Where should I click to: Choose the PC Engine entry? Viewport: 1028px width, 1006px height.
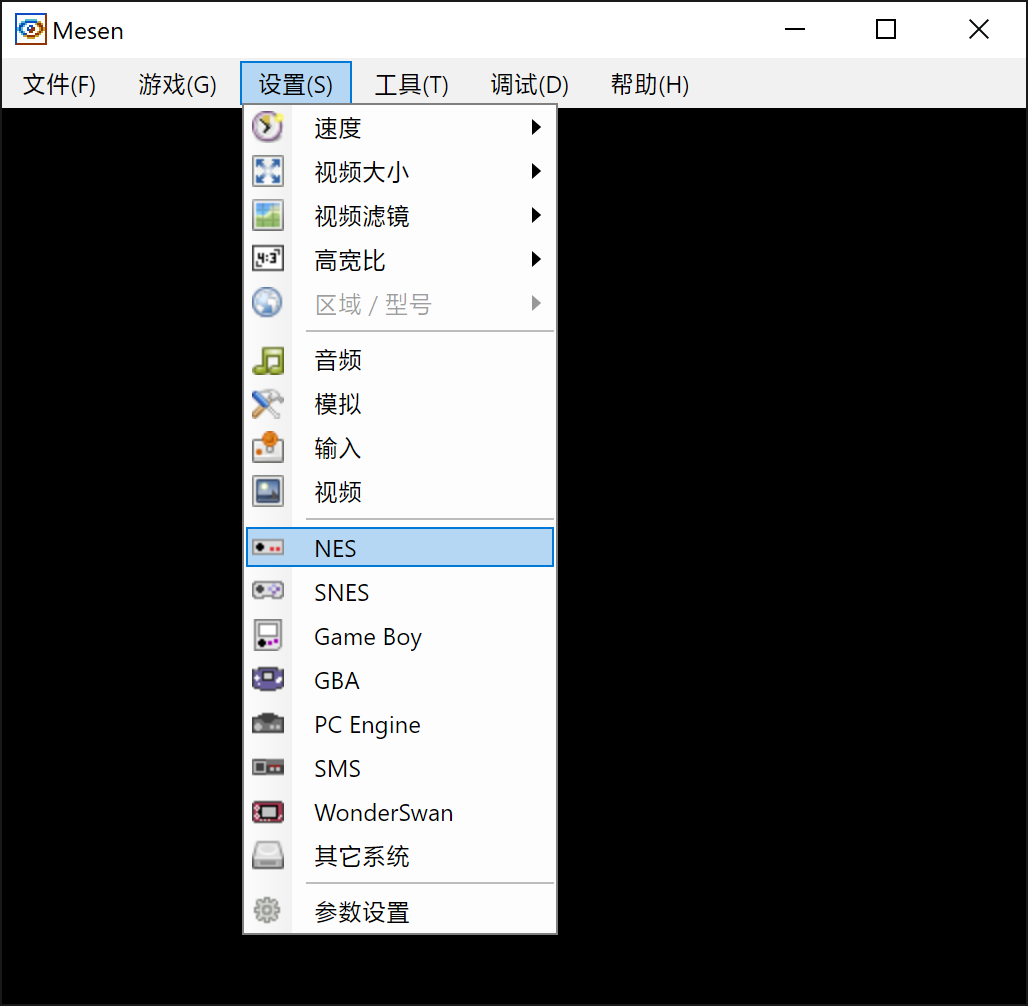tap(399, 725)
